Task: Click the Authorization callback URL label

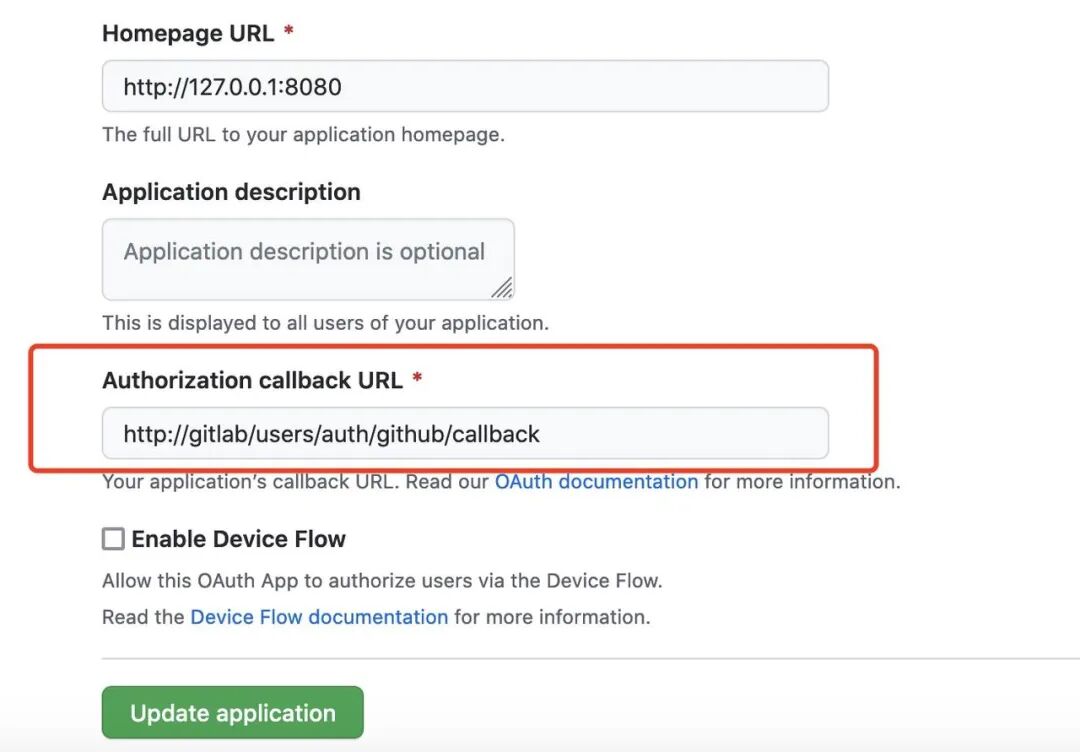Action: click(x=252, y=380)
